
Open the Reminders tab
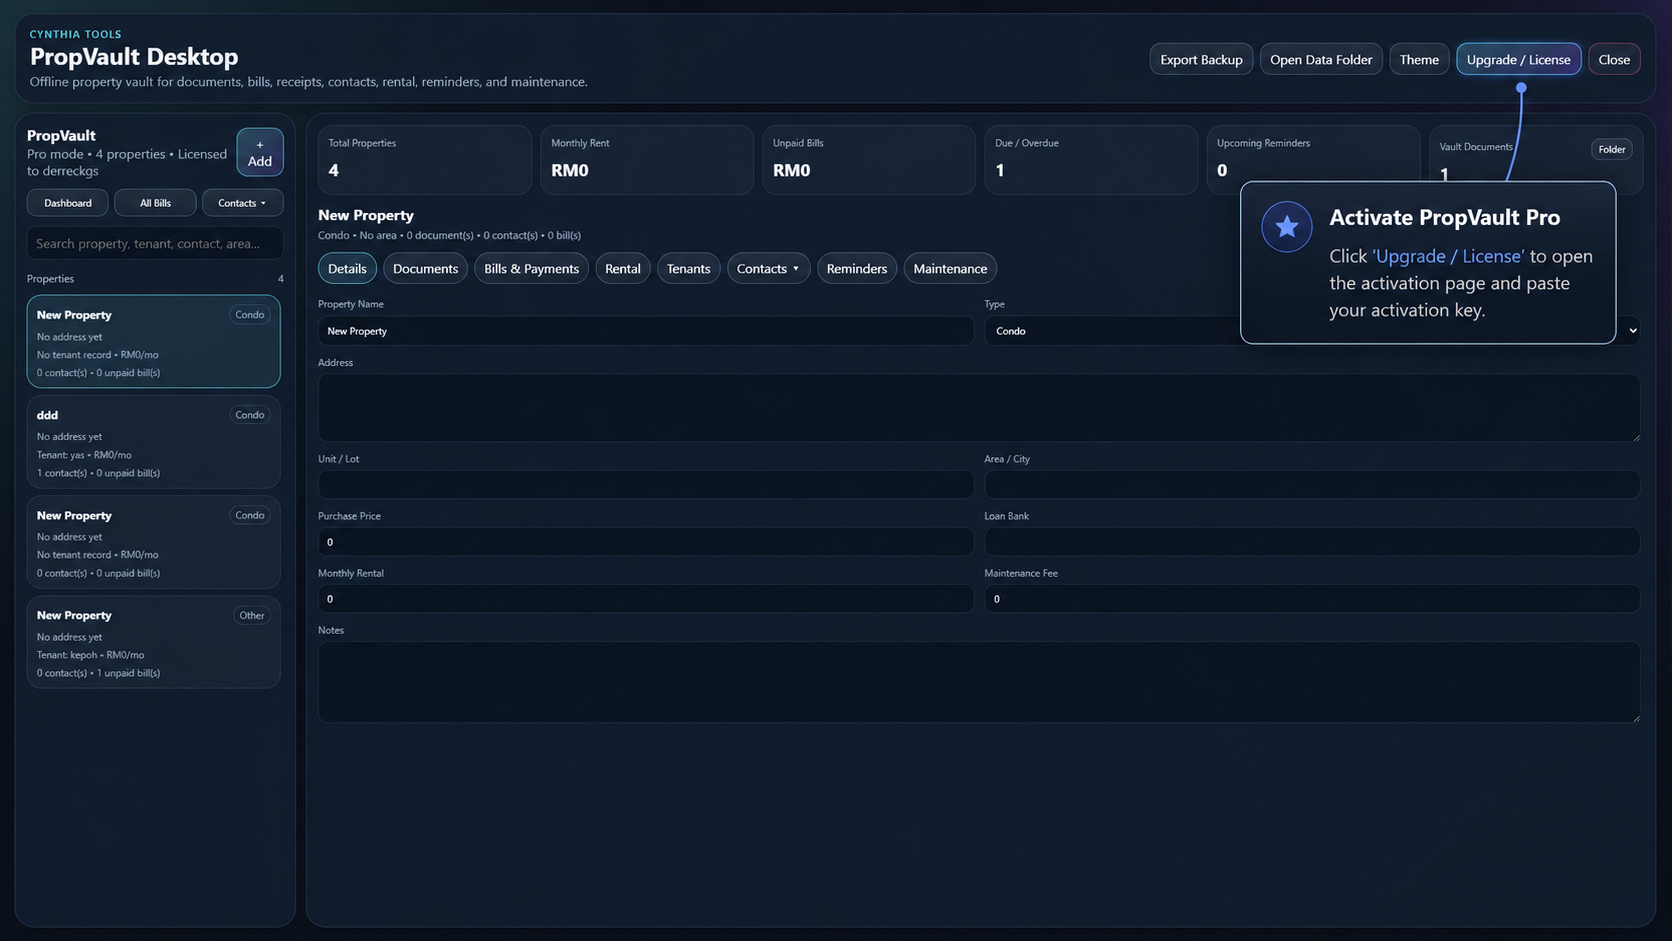click(856, 268)
